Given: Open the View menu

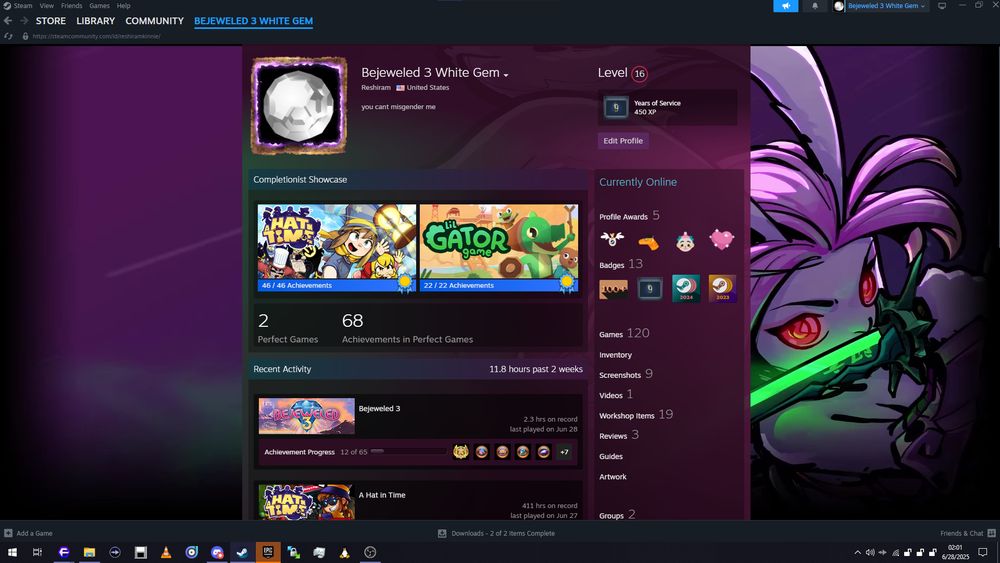Looking at the screenshot, I should pos(47,6).
